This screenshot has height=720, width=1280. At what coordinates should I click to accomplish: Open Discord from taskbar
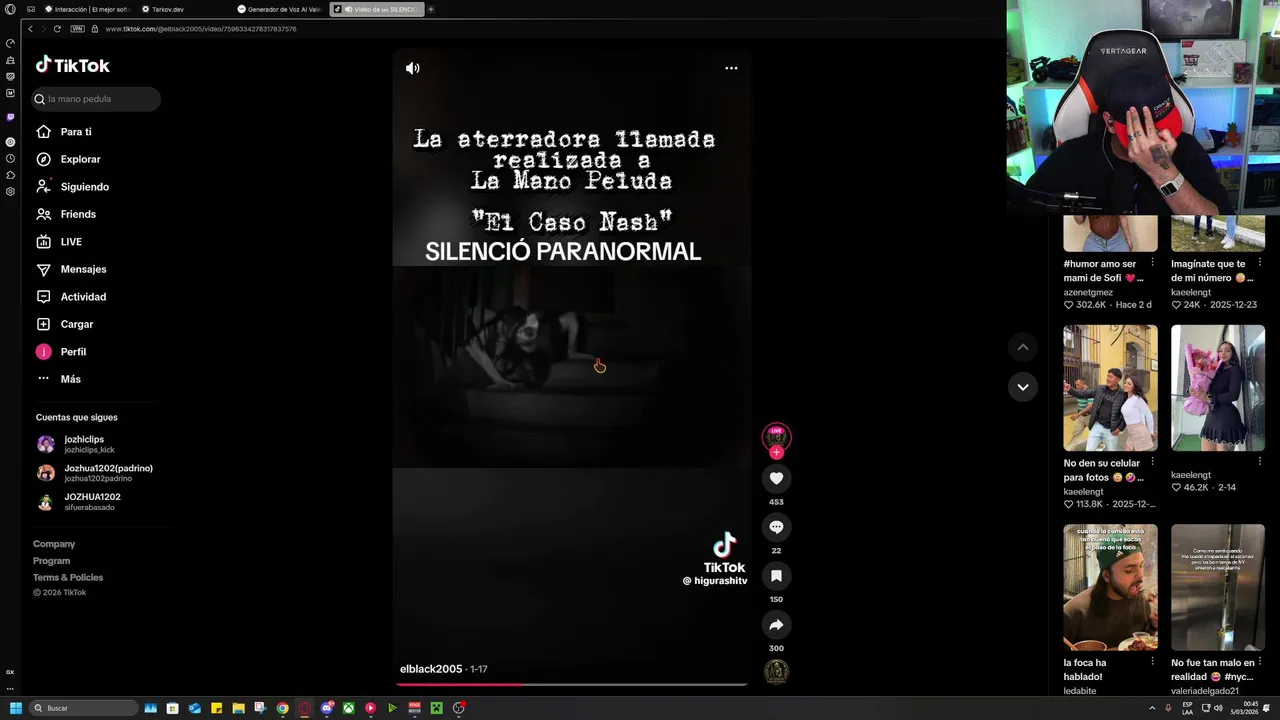point(327,708)
